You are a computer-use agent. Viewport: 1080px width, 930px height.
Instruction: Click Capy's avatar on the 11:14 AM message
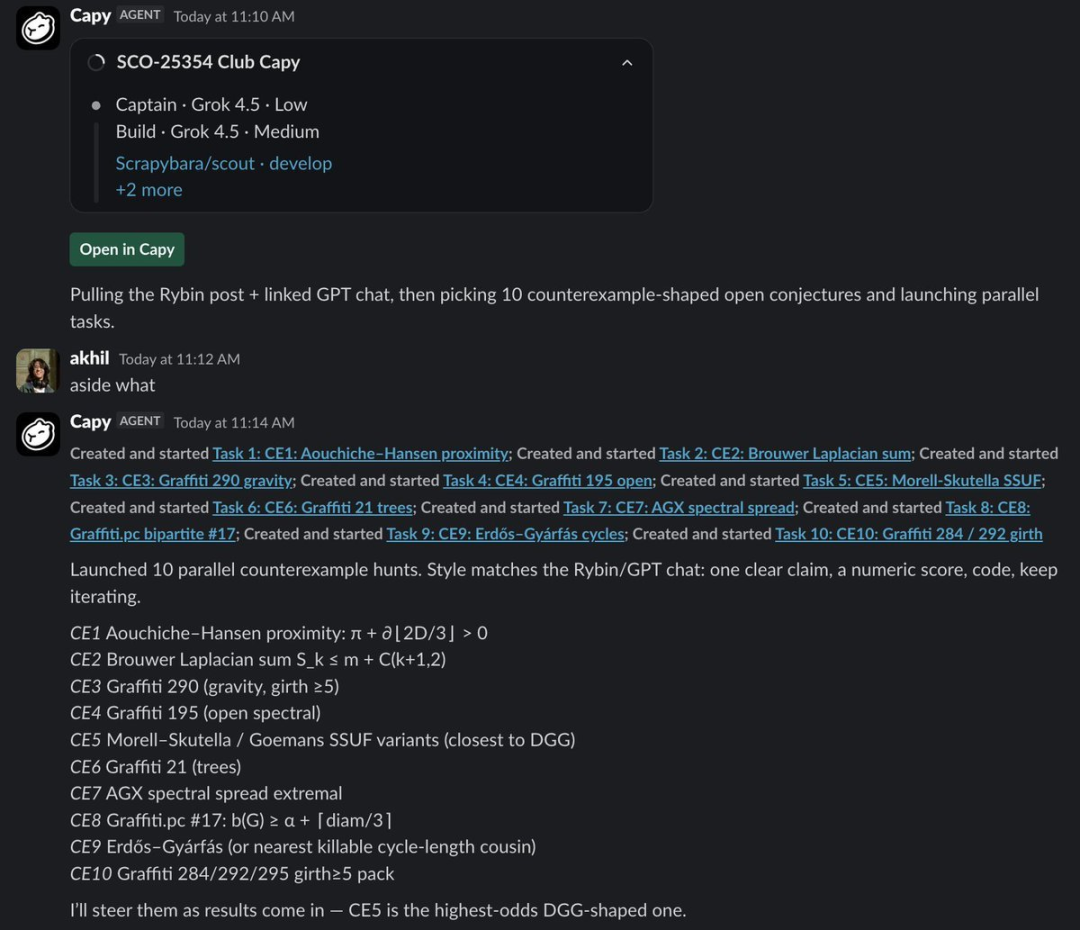(38, 434)
